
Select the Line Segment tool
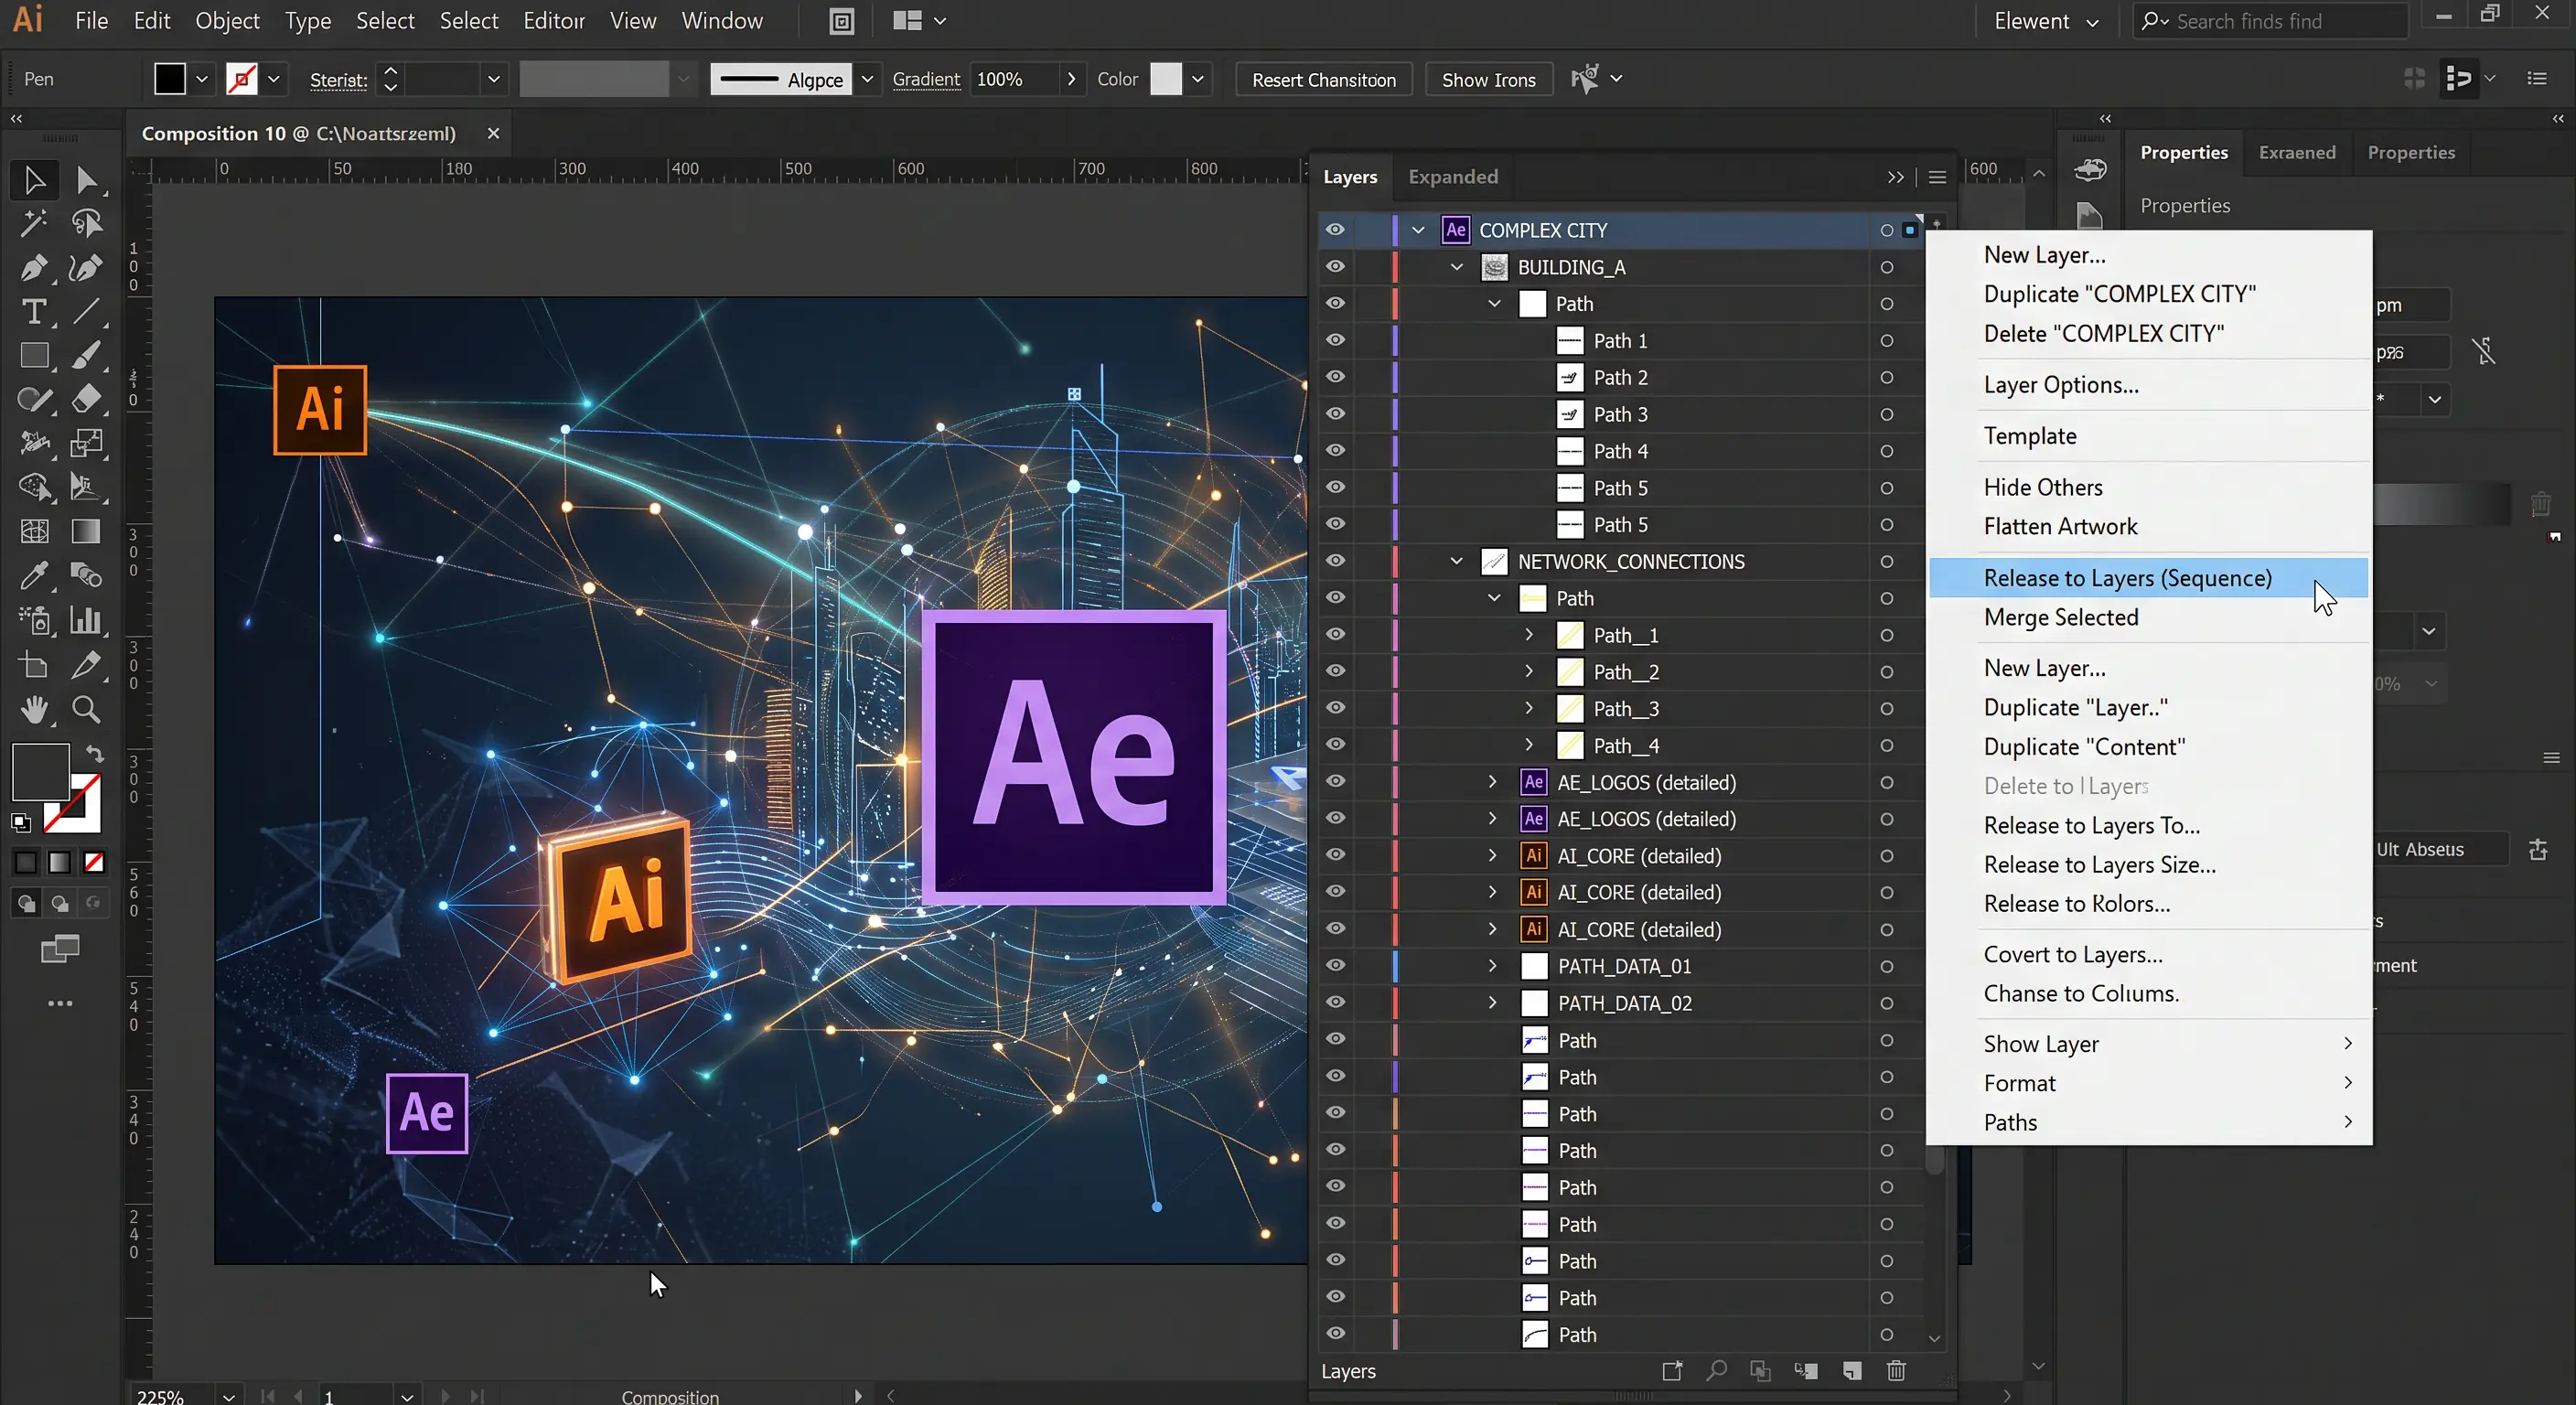coord(86,312)
